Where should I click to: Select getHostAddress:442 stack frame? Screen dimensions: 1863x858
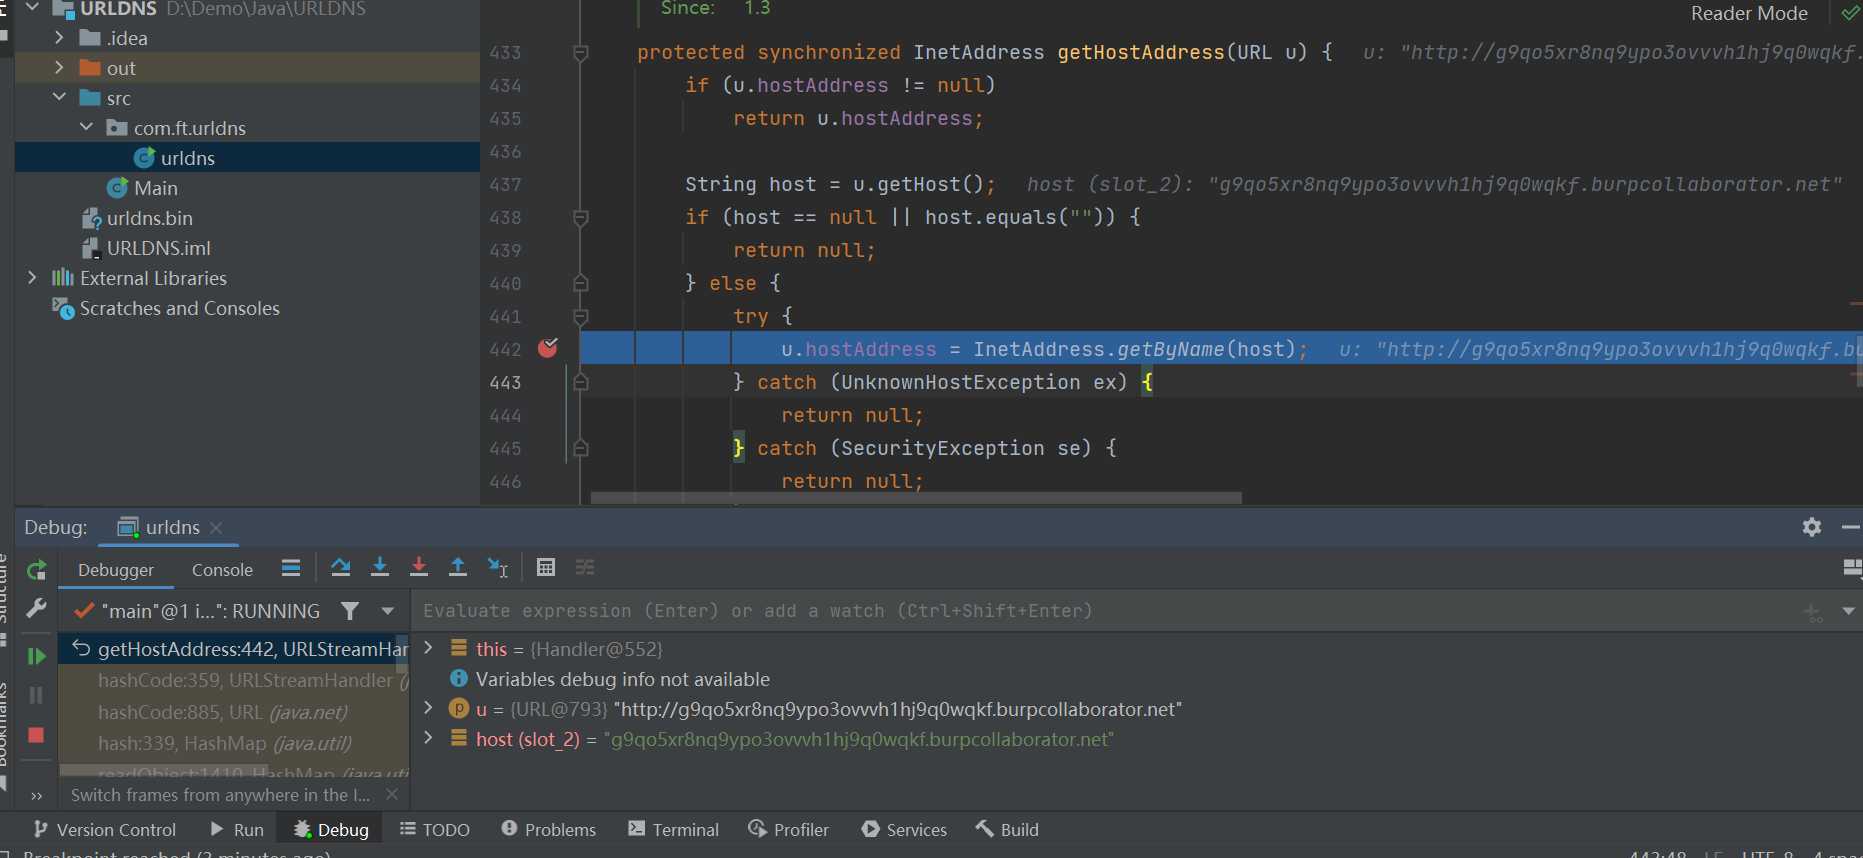pyautogui.click(x=234, y=649)
